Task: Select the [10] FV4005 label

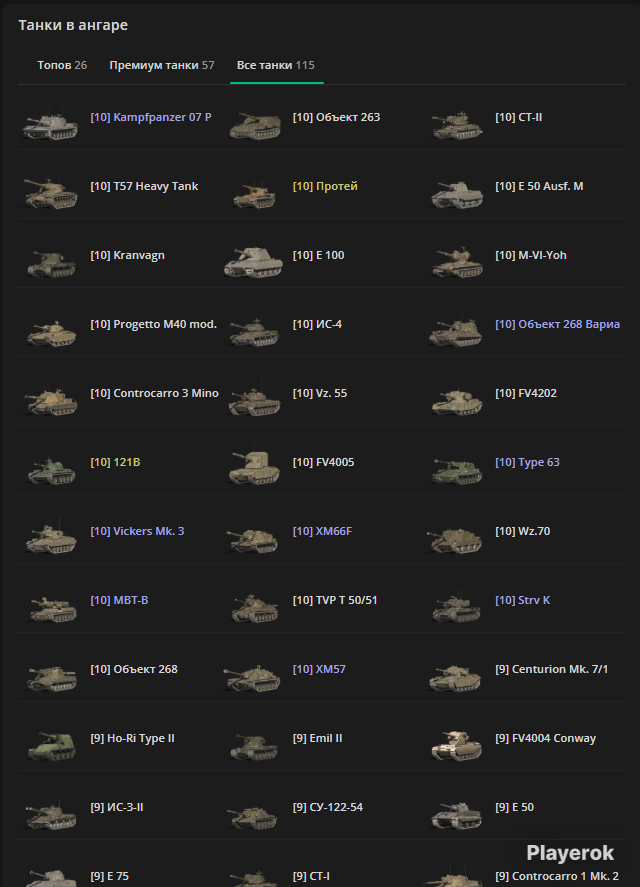Action: 323,462
